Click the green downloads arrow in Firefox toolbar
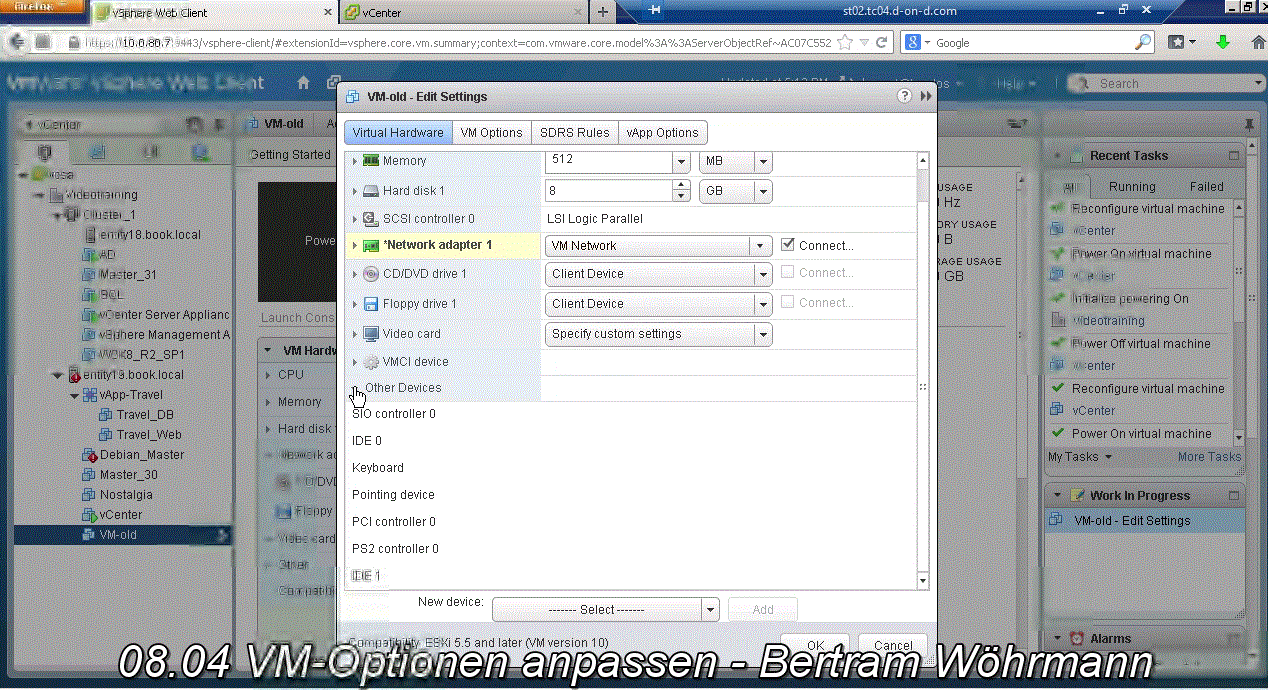The height and width of the screenshot is (690, 1268). click(x=1223, y=42)
